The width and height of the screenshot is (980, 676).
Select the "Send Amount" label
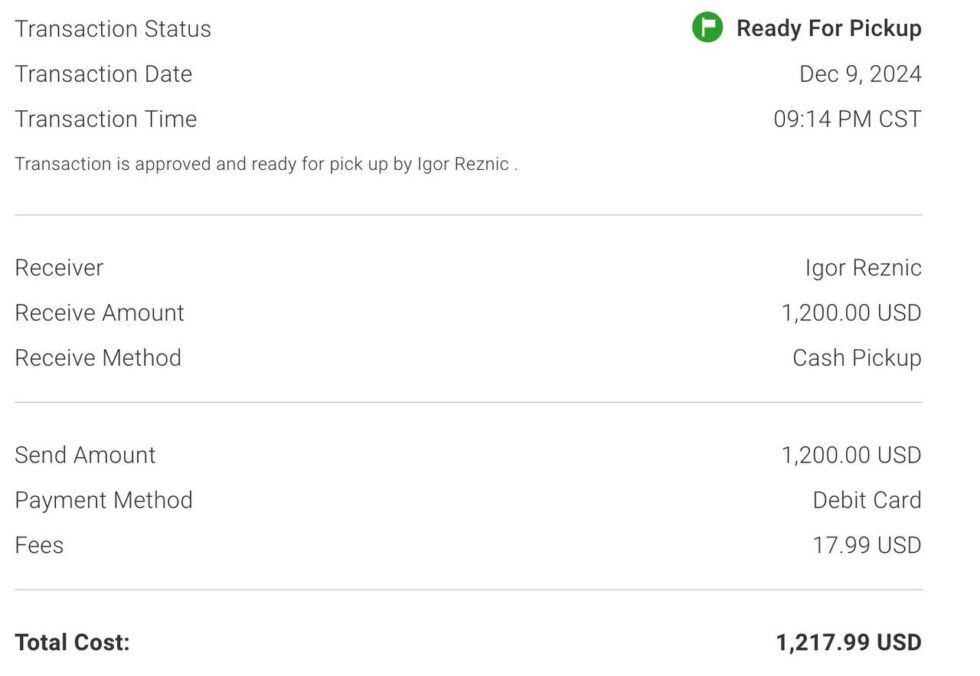point(85,455)
